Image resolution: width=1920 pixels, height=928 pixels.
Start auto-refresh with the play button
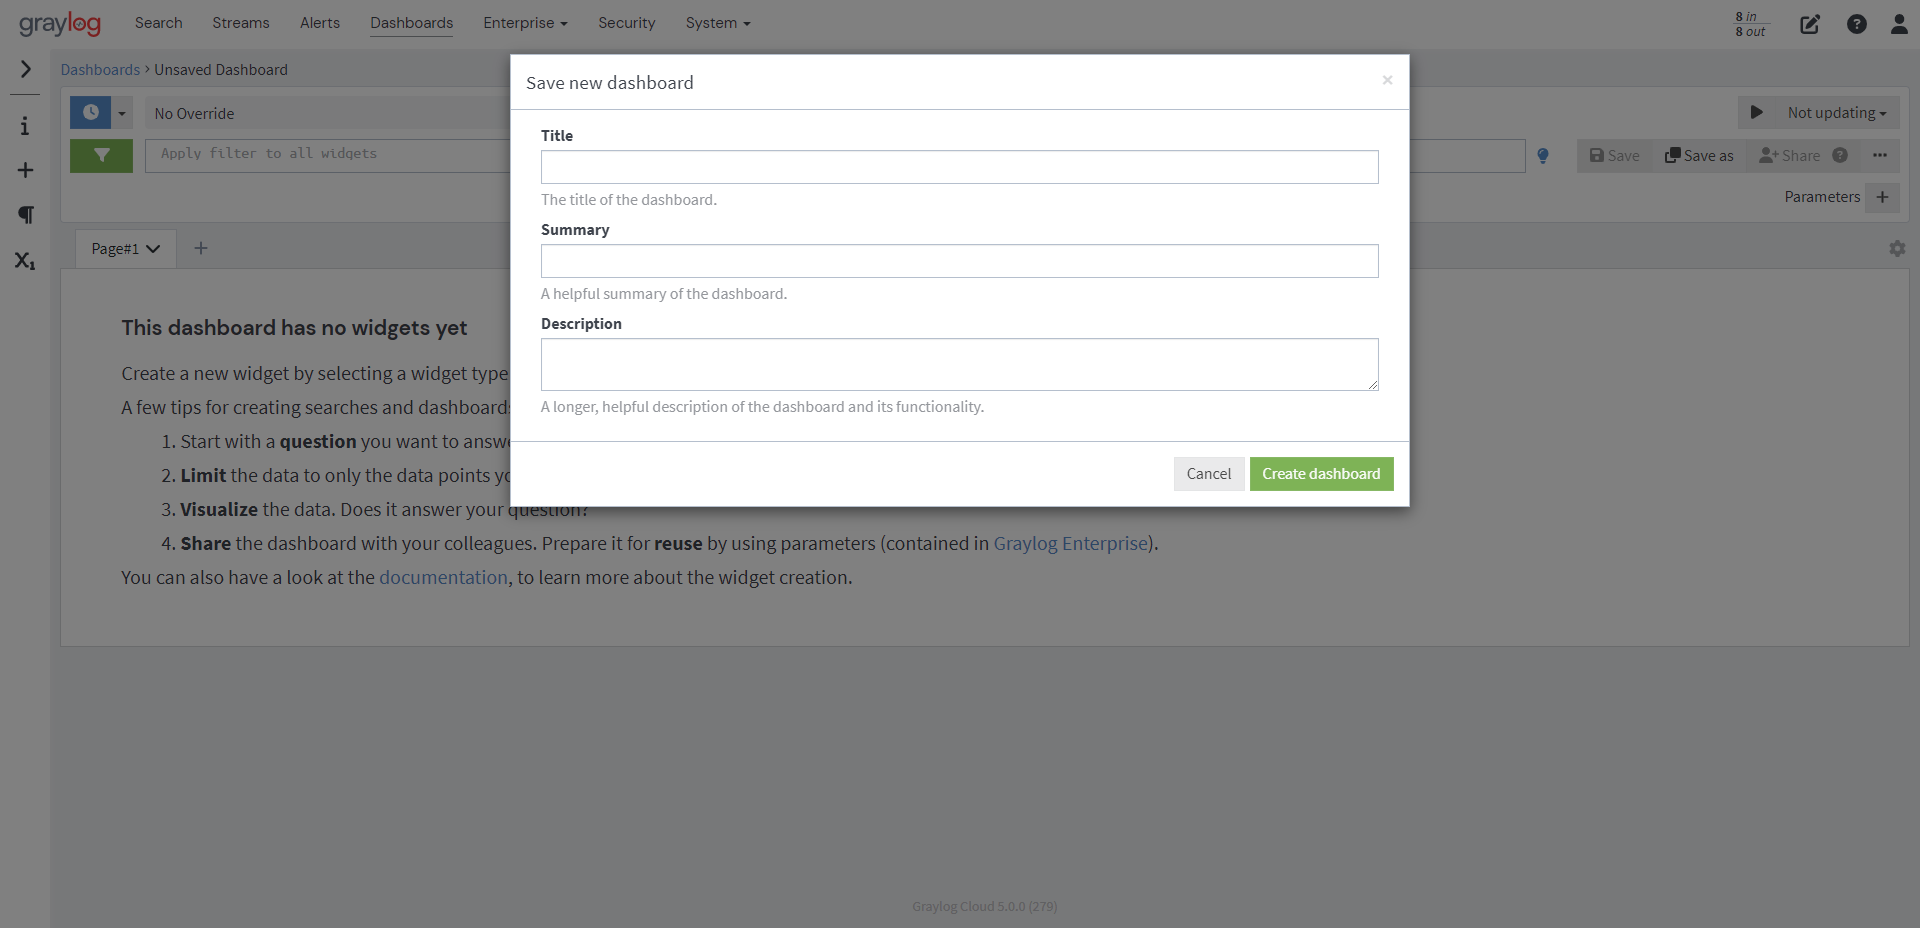tap(1756, 113)
